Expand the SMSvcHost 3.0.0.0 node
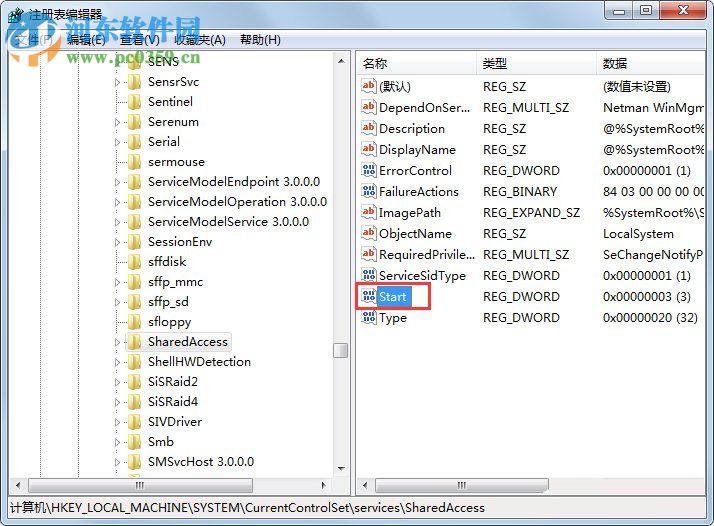Screen dimensions: 714x526 (117, 462)
